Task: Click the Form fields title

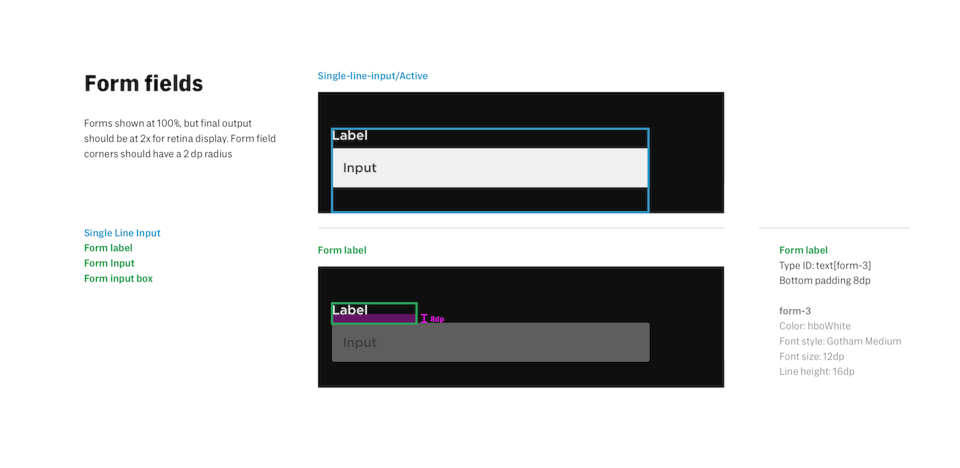Action: tap(143, 83)
